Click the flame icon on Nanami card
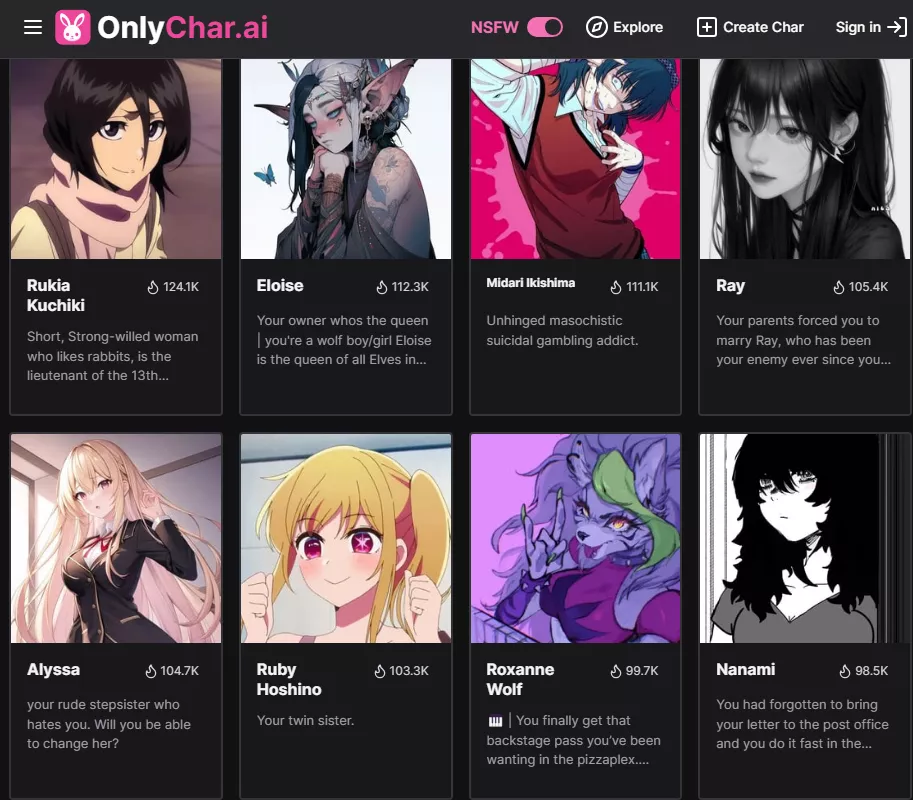The height and width of the screenshot is (800, 913). pyautogui.click(x=845, y=671)
